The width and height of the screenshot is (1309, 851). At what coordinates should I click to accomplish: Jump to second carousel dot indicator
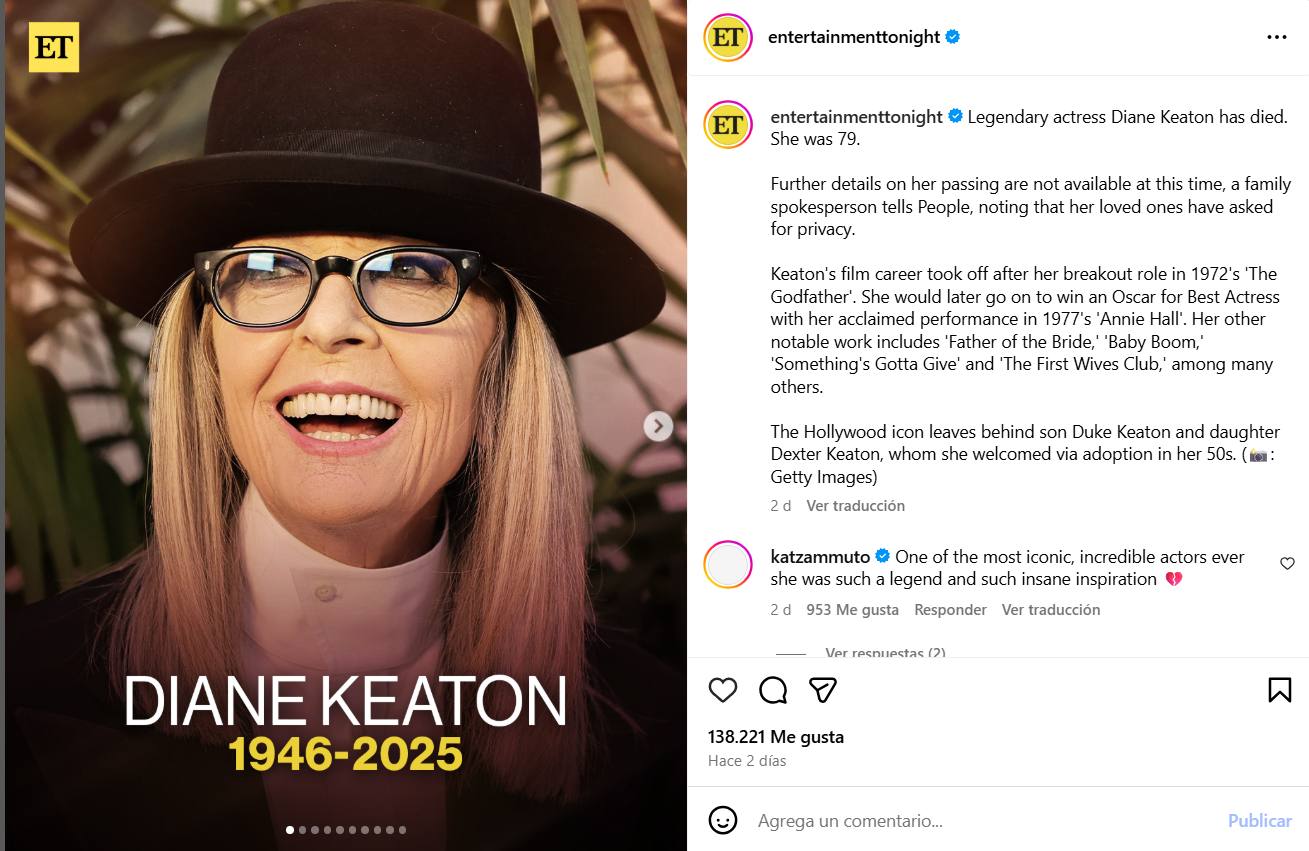coord(302,830)
